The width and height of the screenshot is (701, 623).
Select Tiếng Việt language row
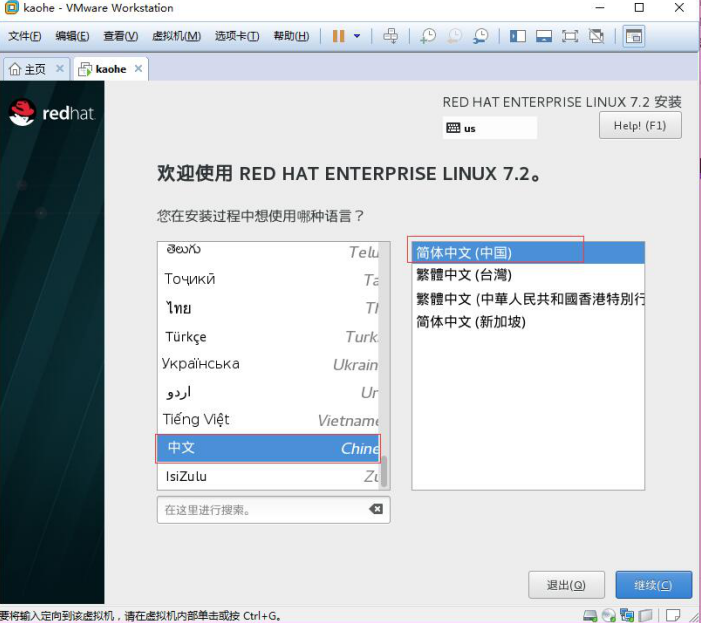268,420
